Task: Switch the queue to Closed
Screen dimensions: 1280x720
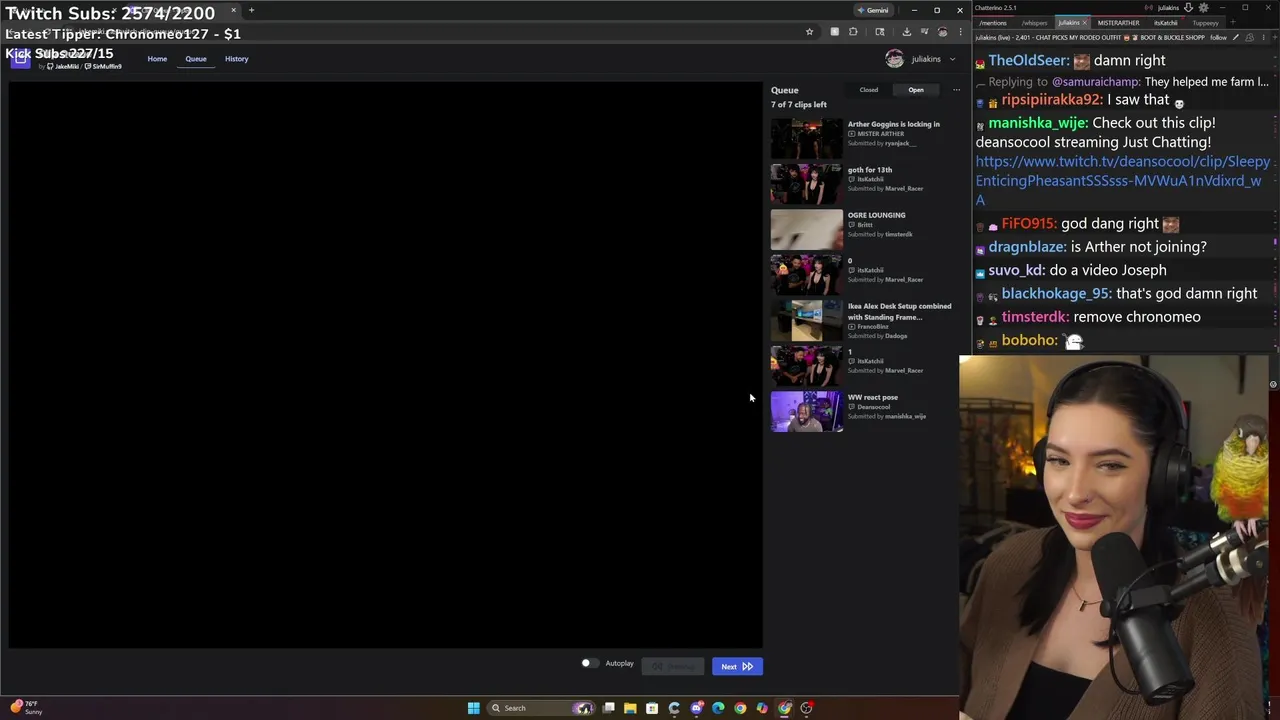Action: pos(869,90)
